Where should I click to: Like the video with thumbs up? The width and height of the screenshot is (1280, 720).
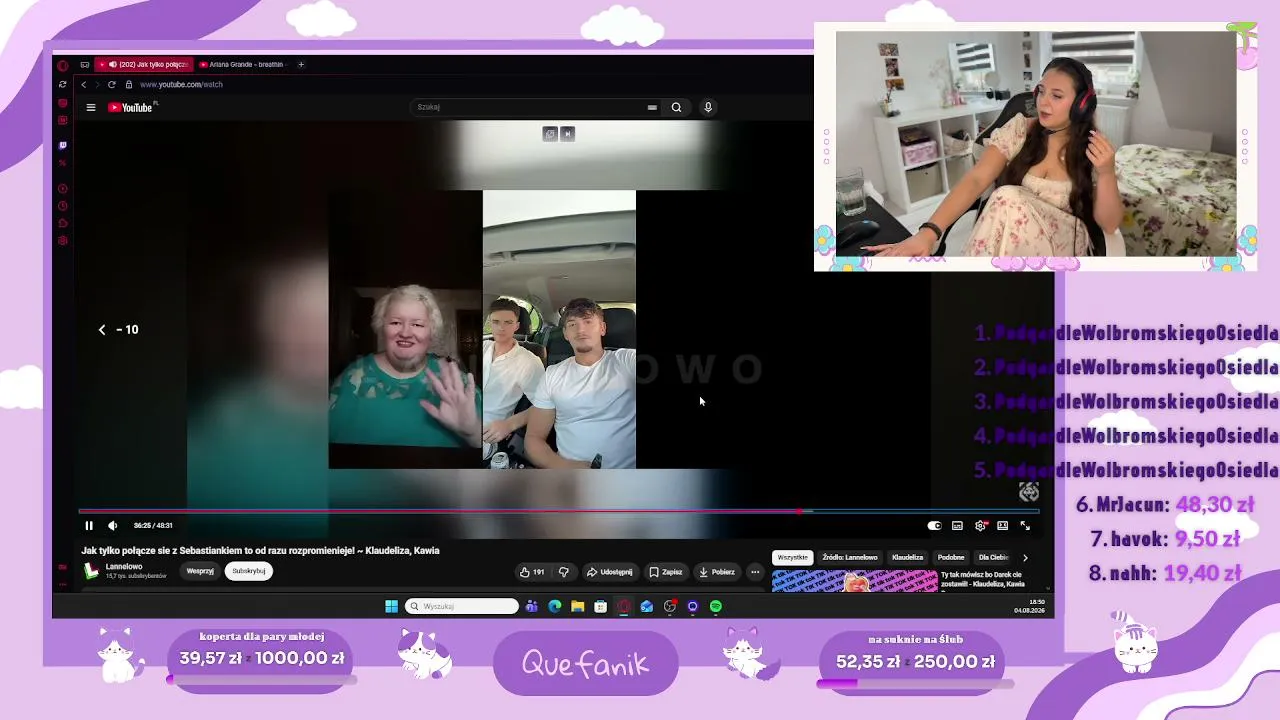point(532,572)
